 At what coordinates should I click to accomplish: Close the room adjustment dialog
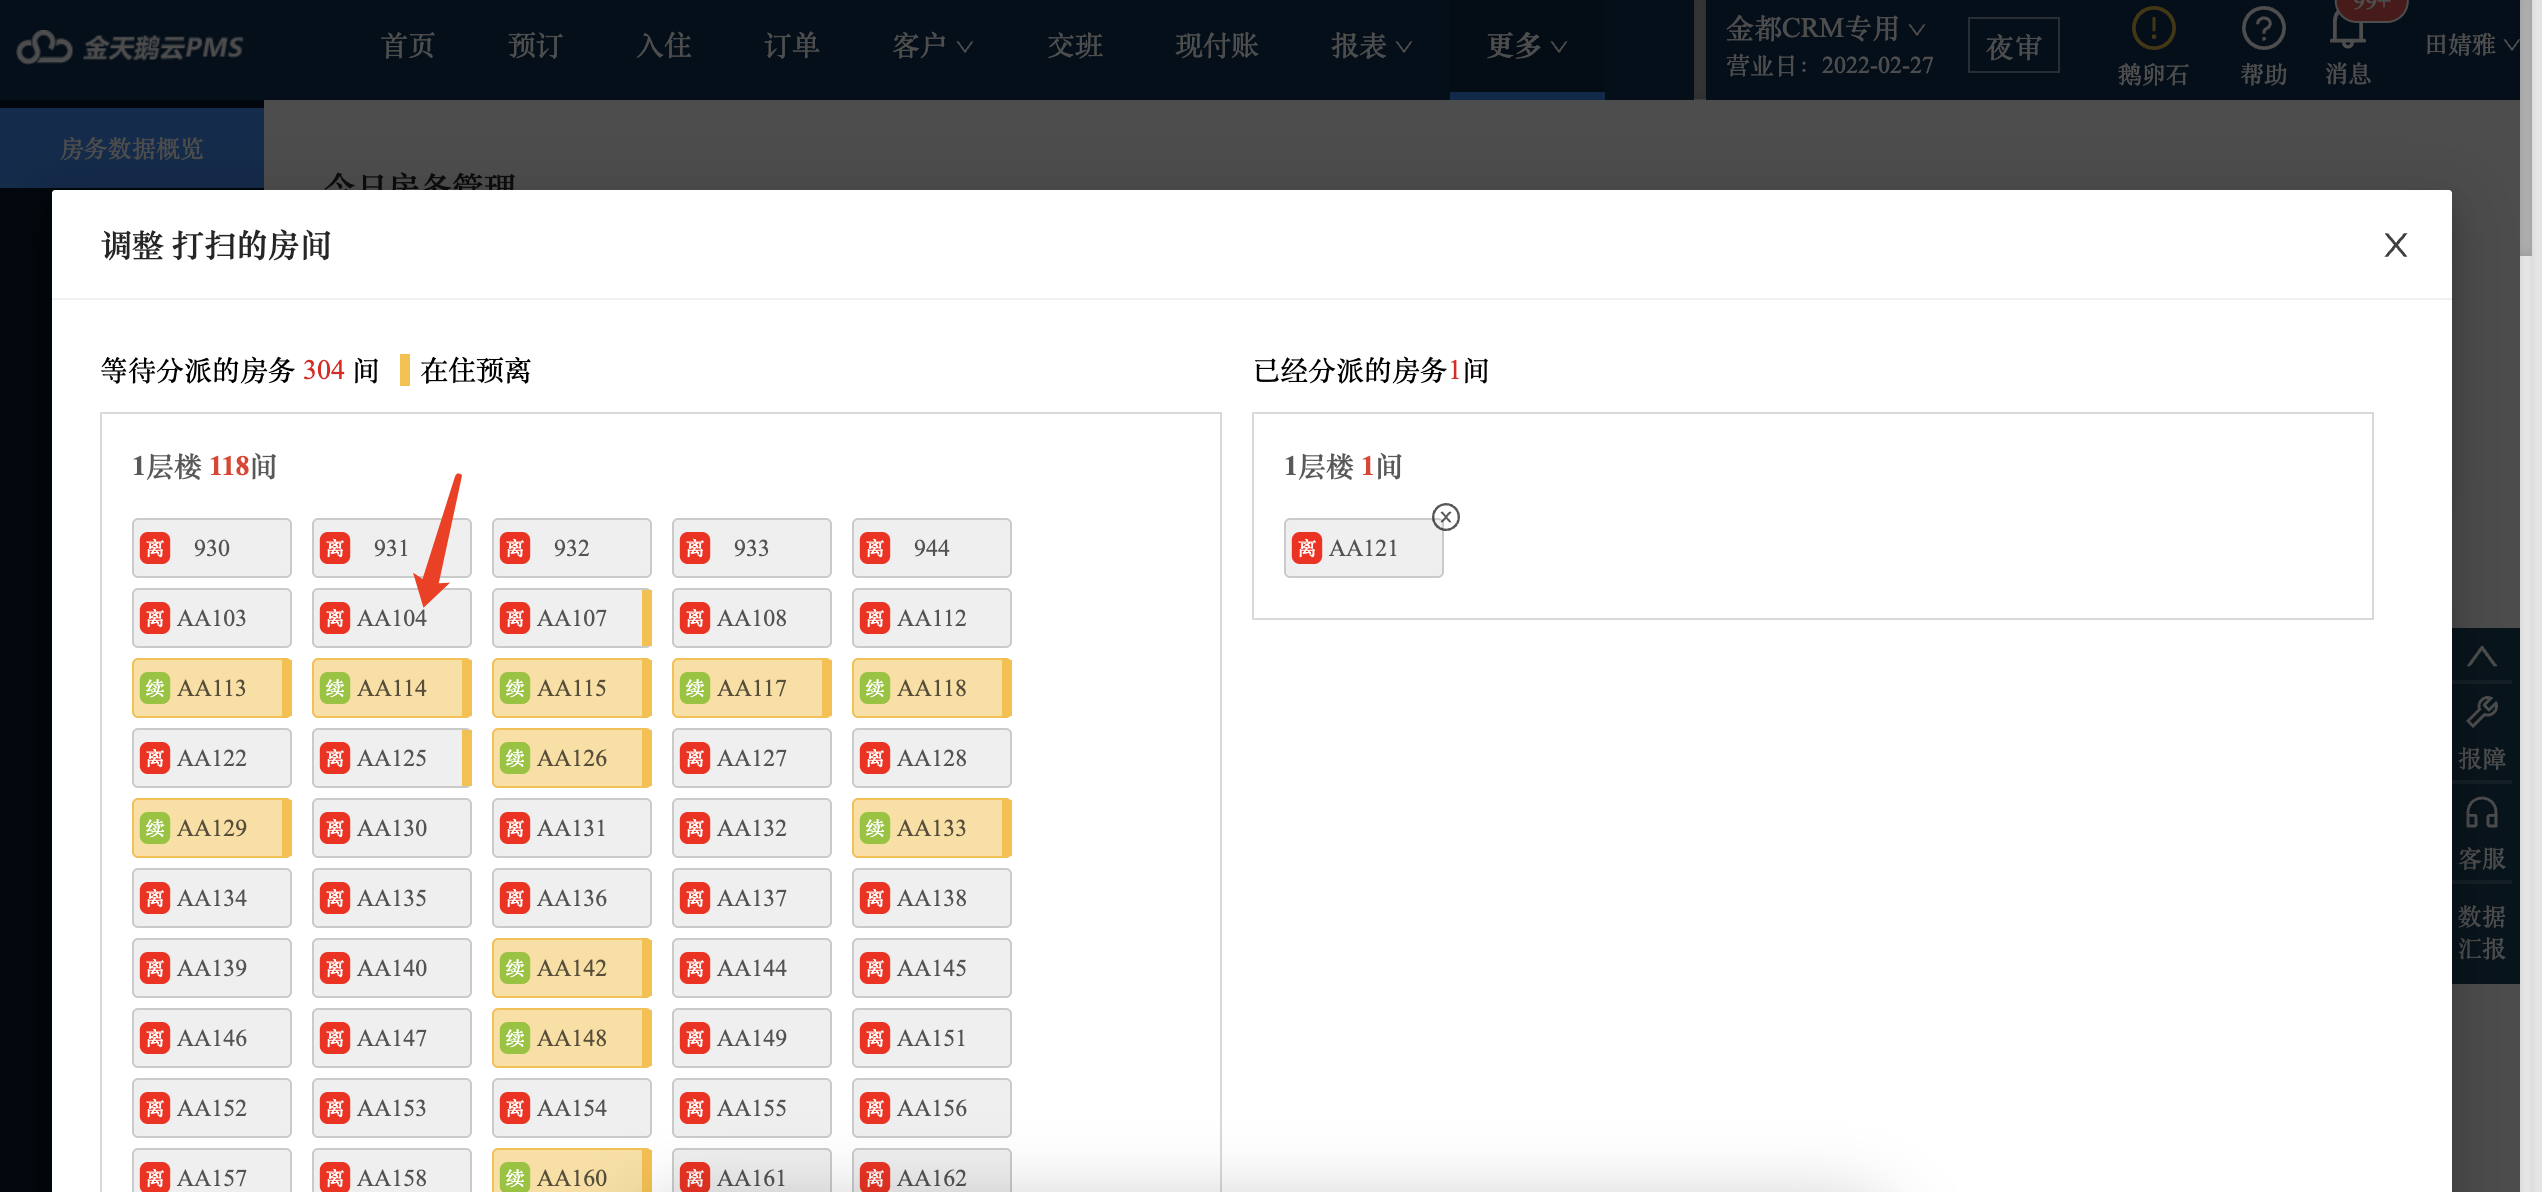[x=2395, y=245]
